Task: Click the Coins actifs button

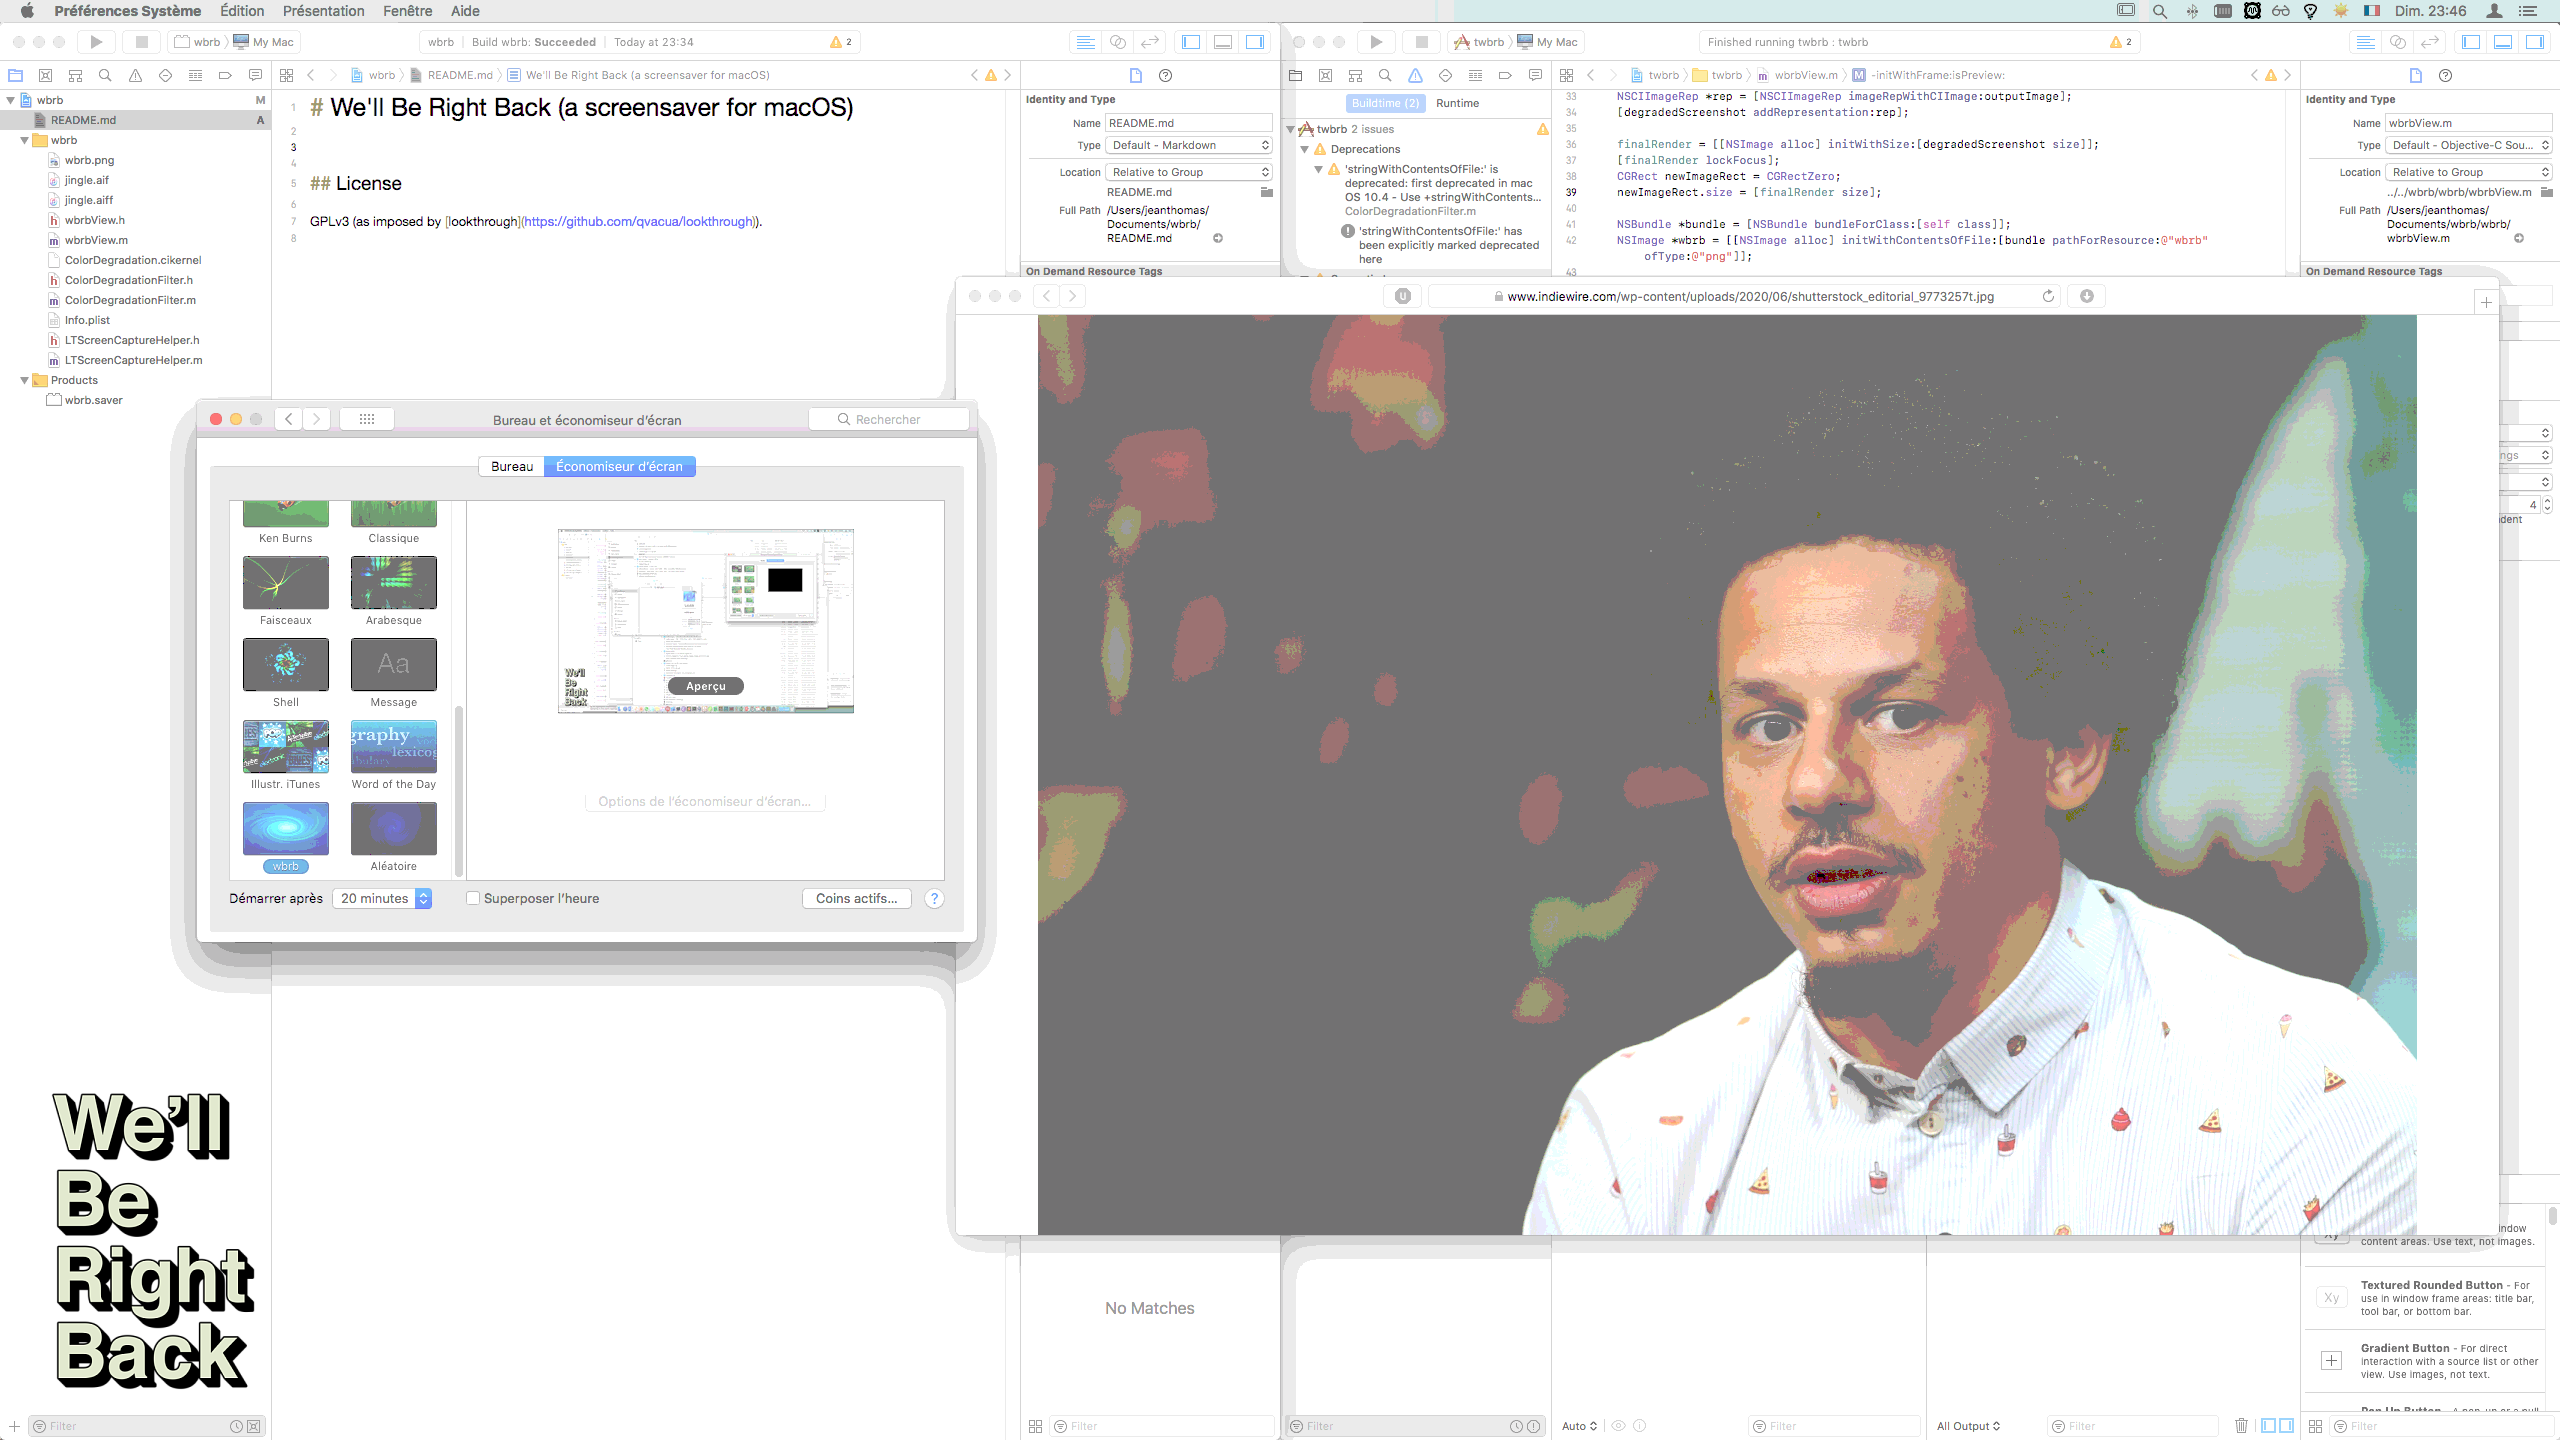Action: 853,898
